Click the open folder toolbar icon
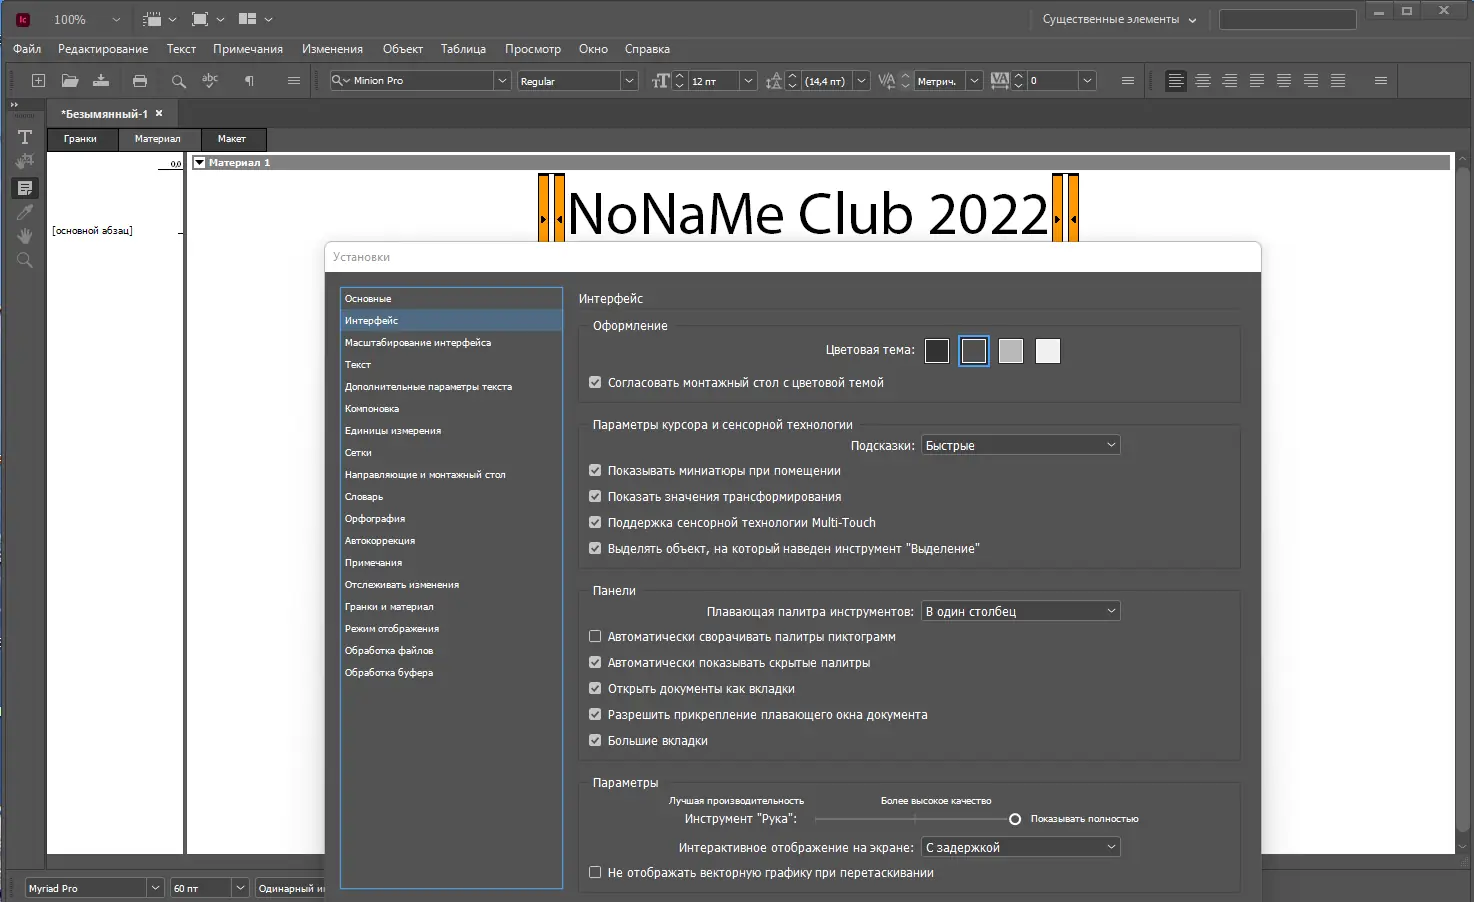 click(x=69, y=80)
